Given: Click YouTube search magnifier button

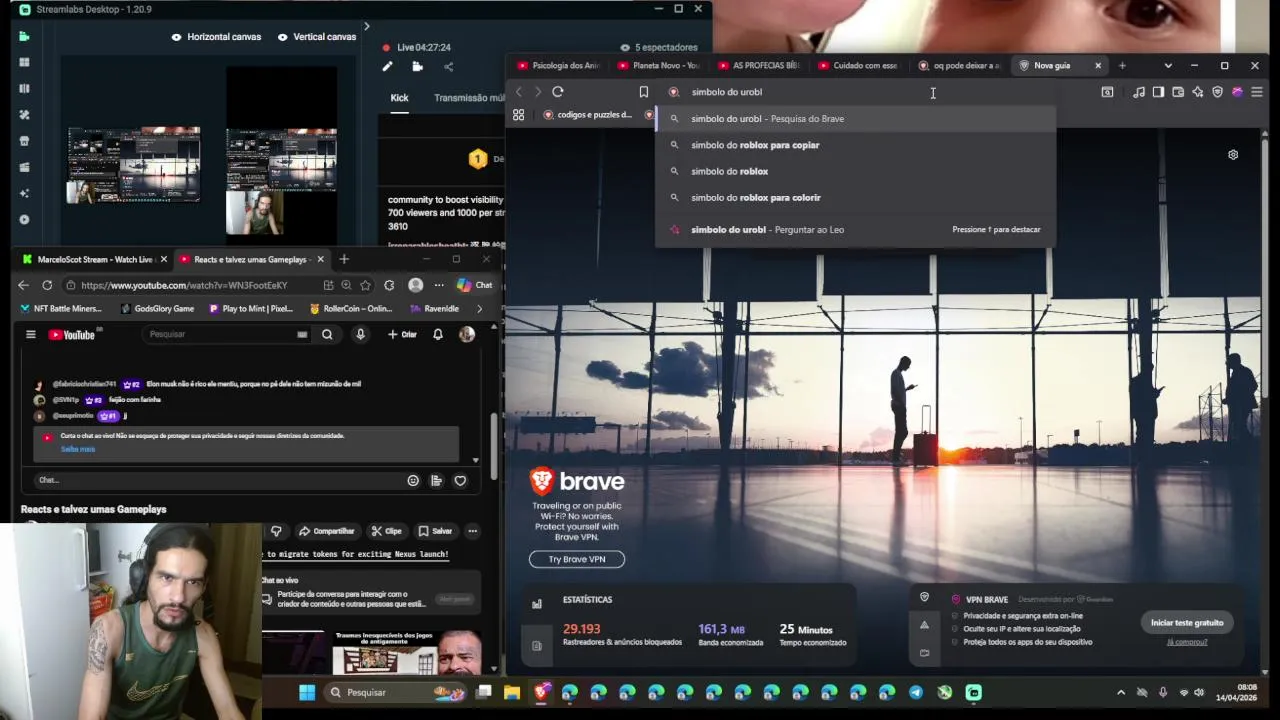Looking at the screenshot, I should tap(327, 334).
